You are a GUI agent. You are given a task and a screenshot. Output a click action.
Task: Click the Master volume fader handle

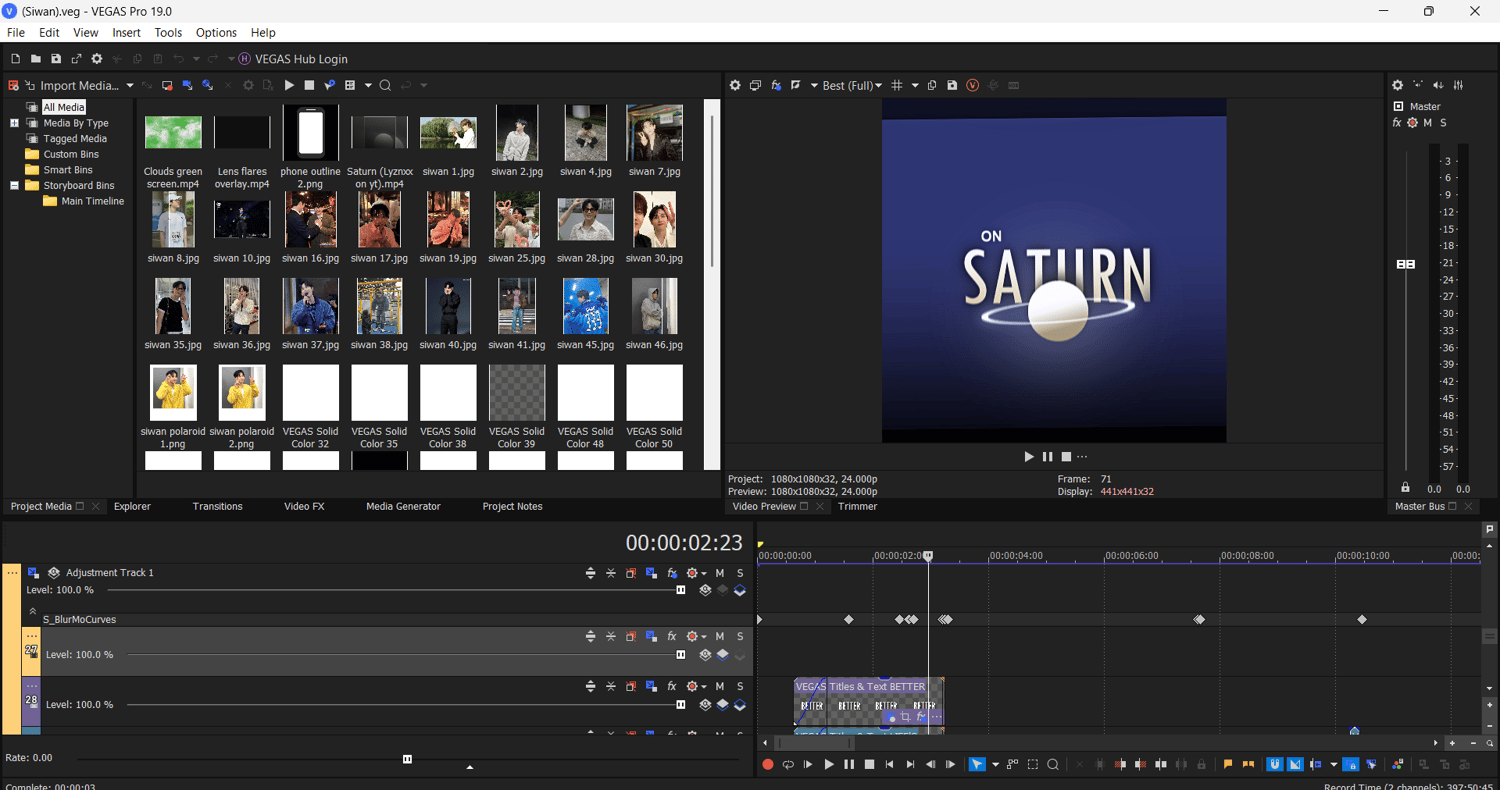pyautogui.click(x=1405, y=264)
